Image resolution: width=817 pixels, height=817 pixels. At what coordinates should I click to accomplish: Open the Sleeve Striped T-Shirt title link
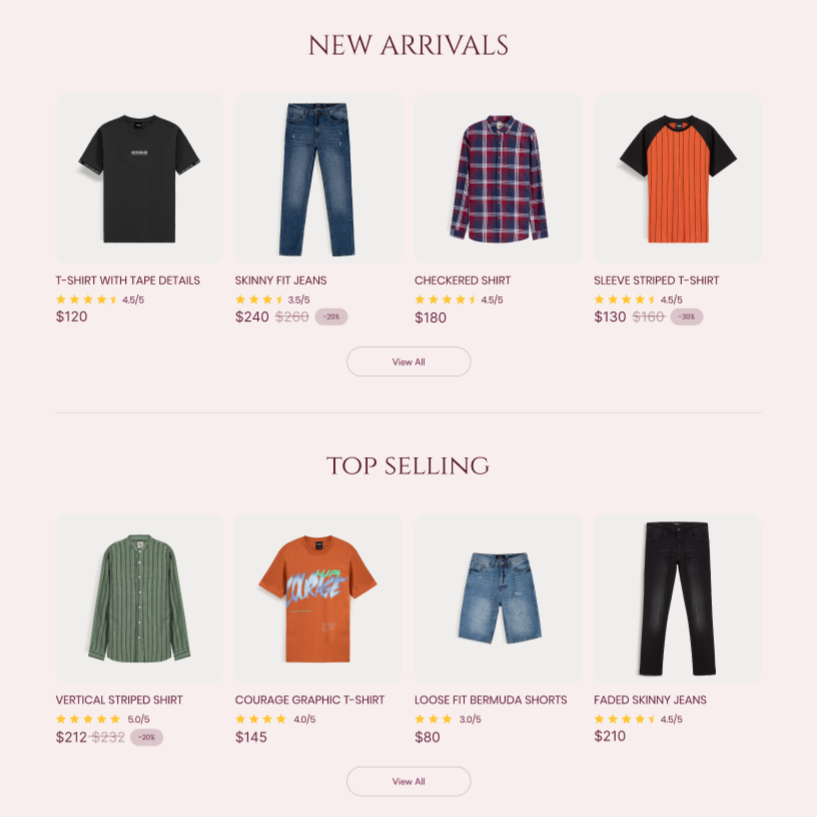[657, 280]
